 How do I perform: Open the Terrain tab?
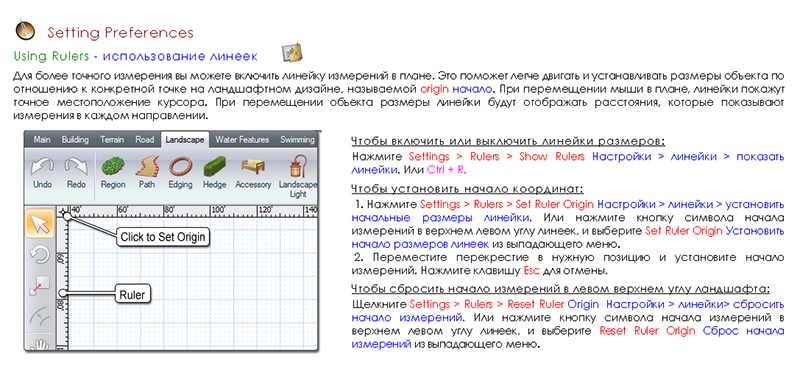112,139
